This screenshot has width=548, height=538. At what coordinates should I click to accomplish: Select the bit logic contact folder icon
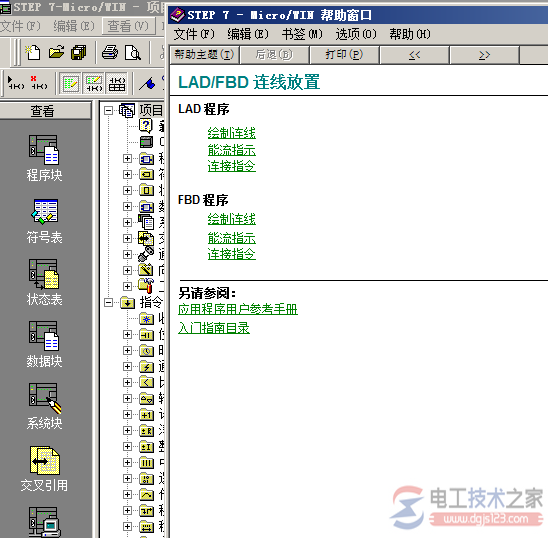146,335
